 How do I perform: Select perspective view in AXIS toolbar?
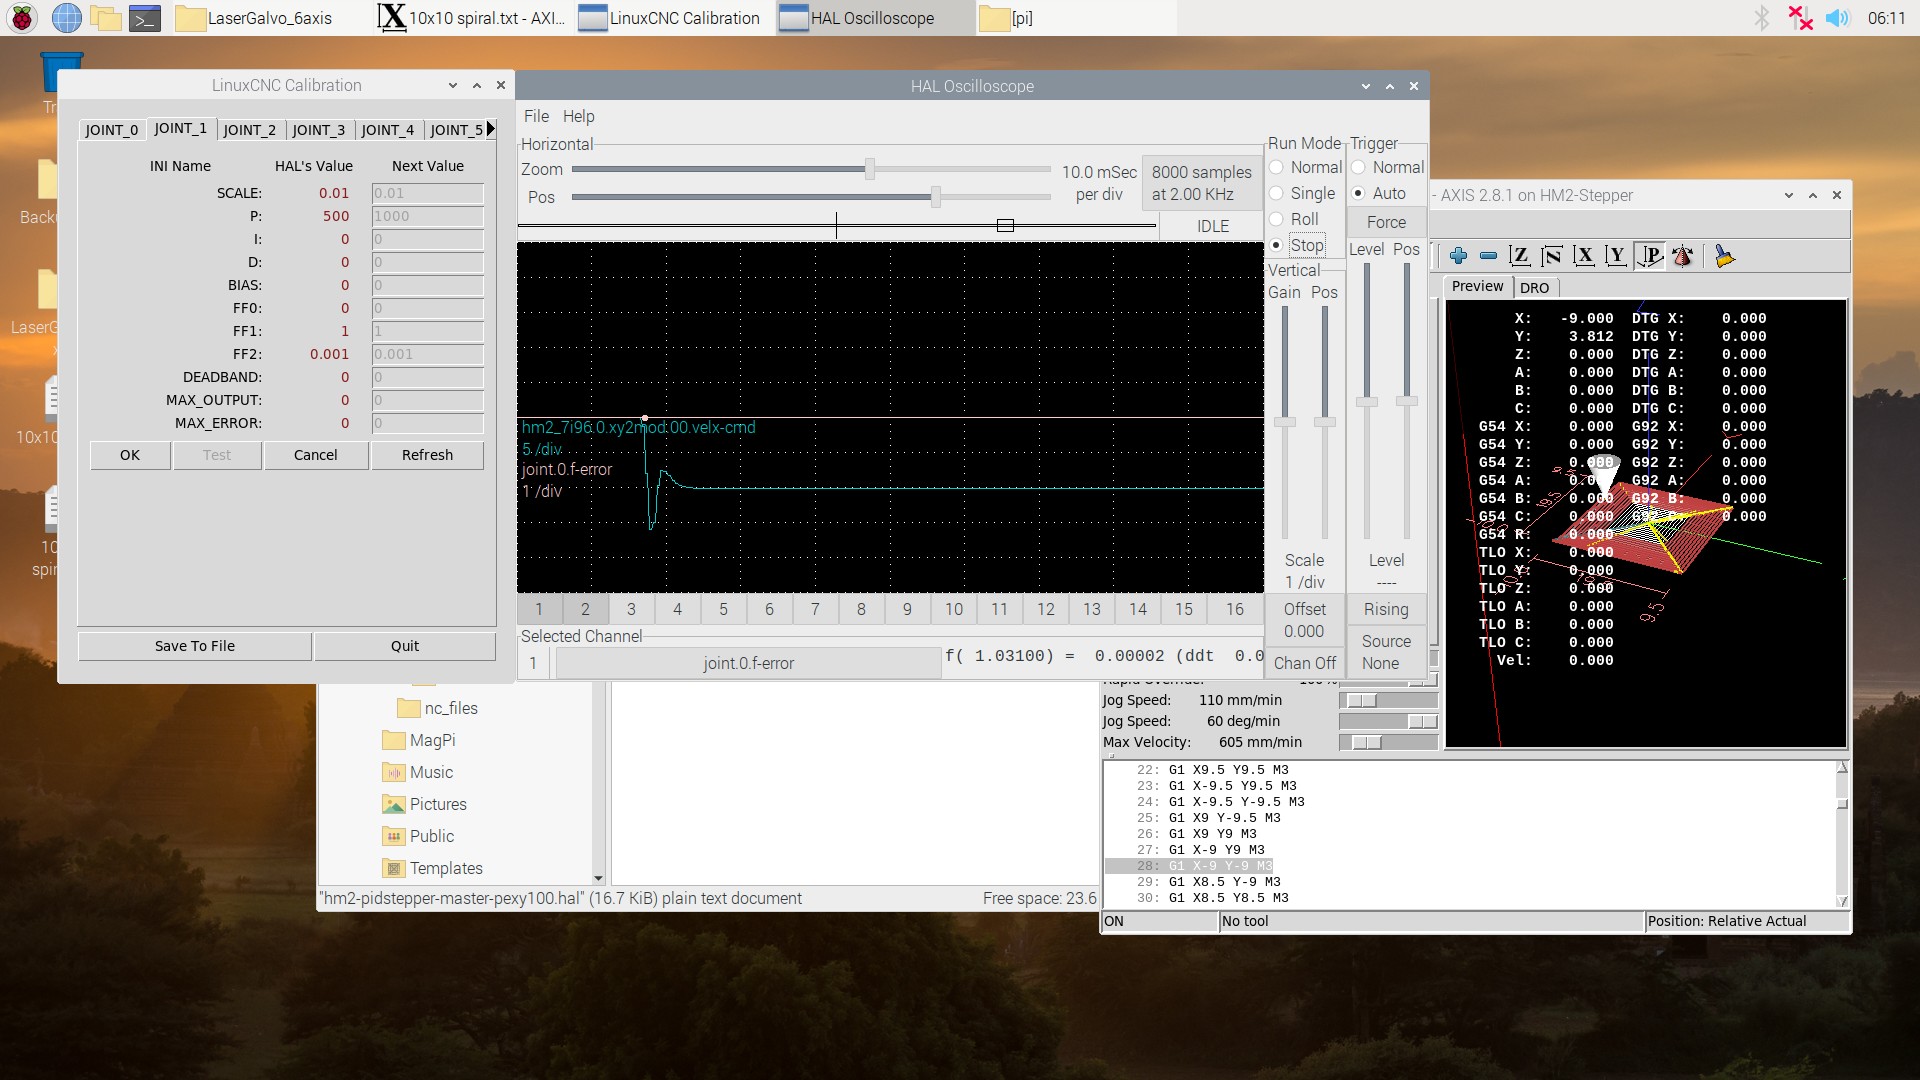coord(1650,256)
